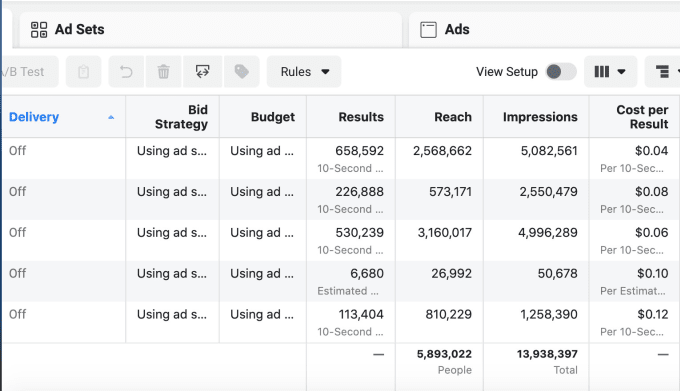The image size is (680, 391).
Task: Click the Estimated label under 6,680
Action: [348, 291]
